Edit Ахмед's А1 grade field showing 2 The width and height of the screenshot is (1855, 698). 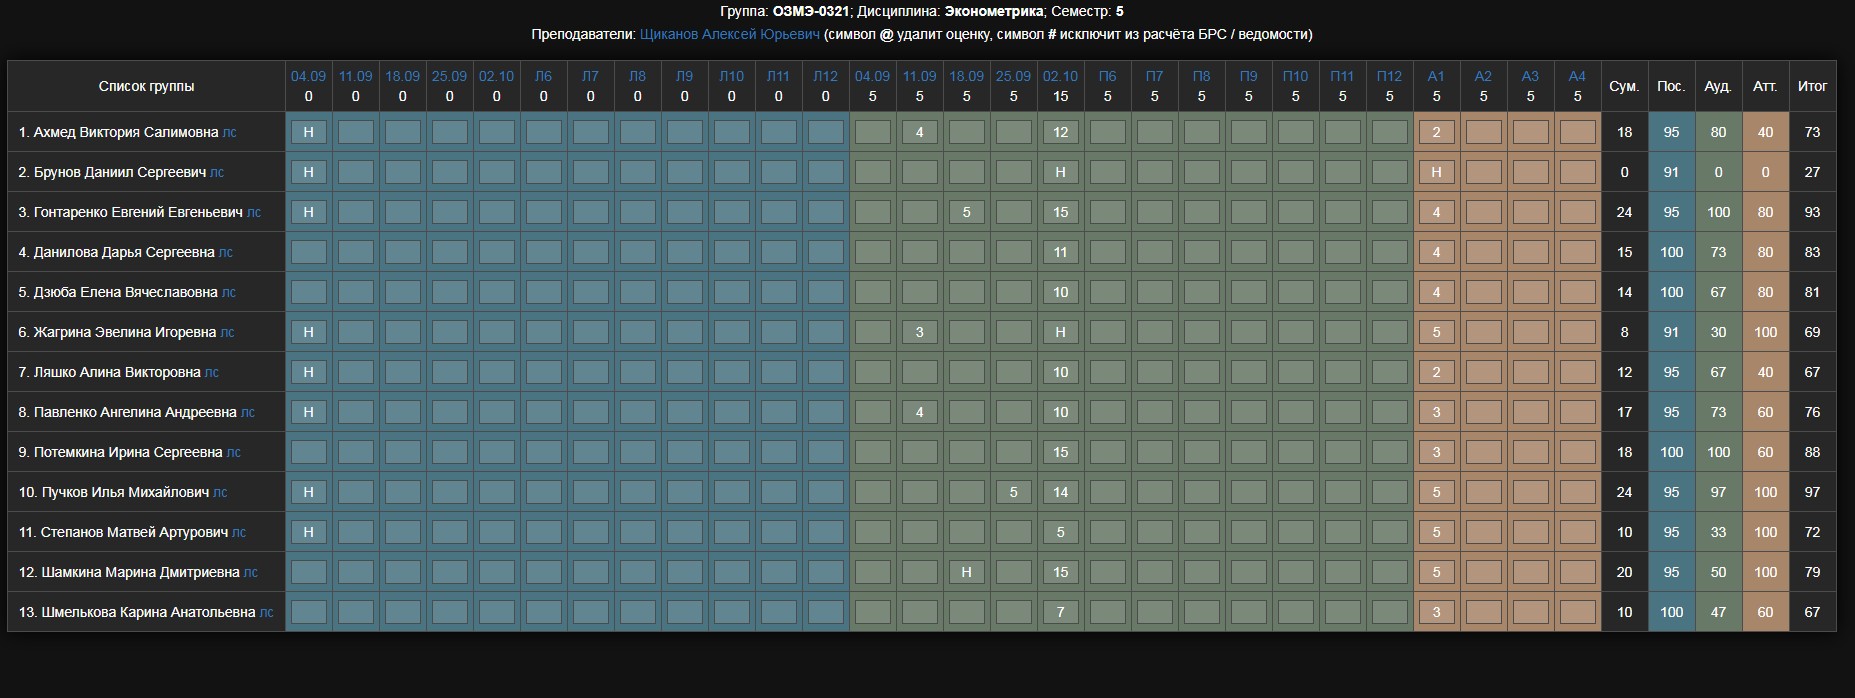[1436, 132]
